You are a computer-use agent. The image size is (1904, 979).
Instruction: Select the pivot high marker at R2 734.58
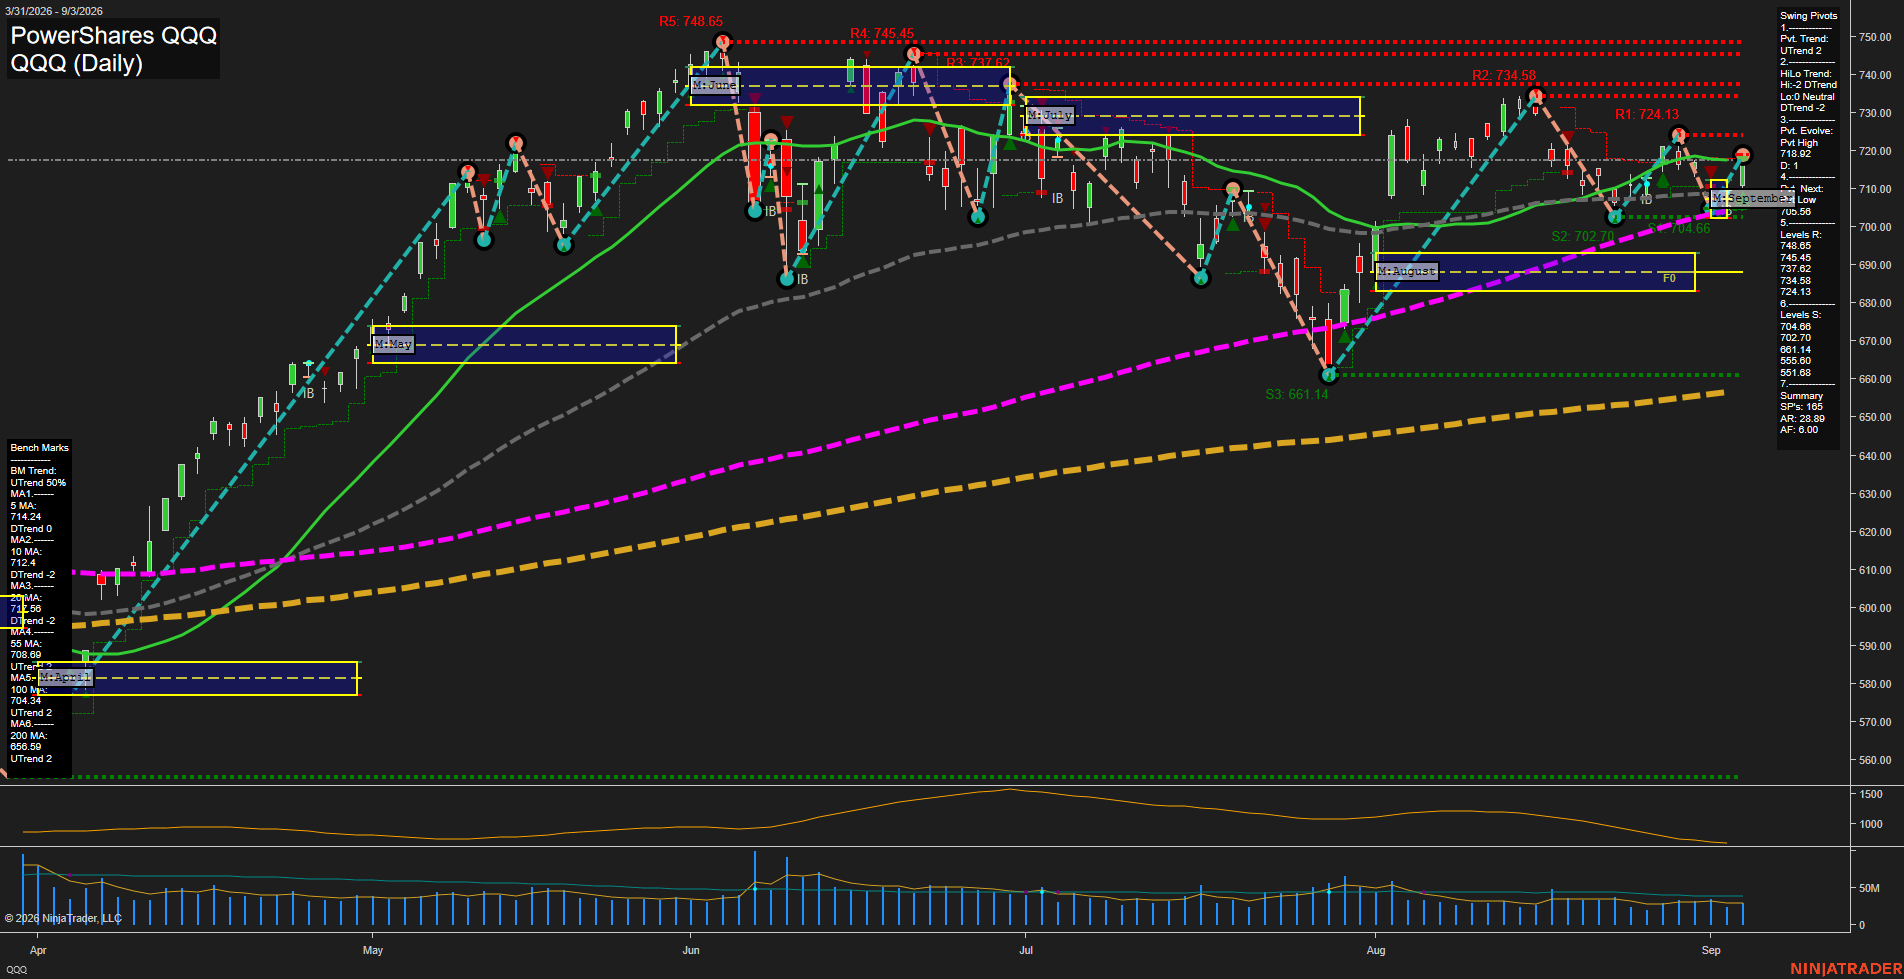click(x=1536, y=96)
